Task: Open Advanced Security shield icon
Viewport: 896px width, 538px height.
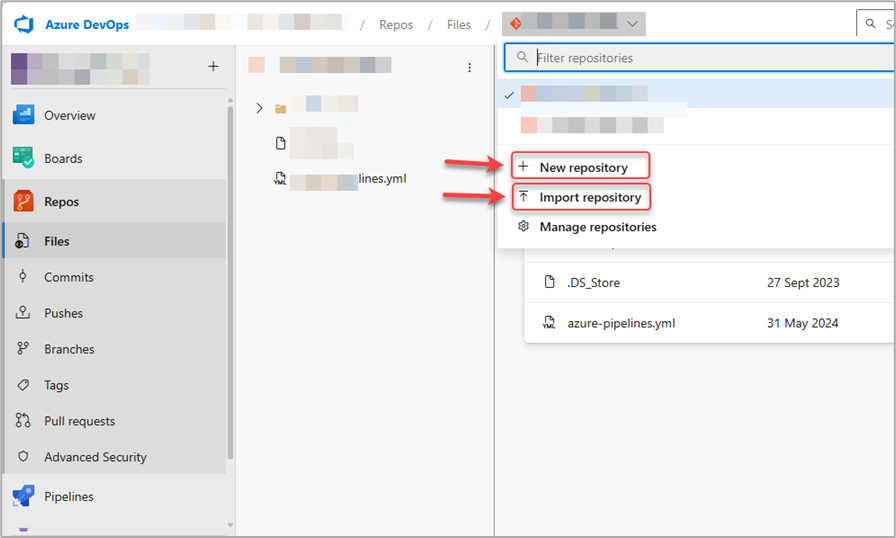Action: coord(23,457)
